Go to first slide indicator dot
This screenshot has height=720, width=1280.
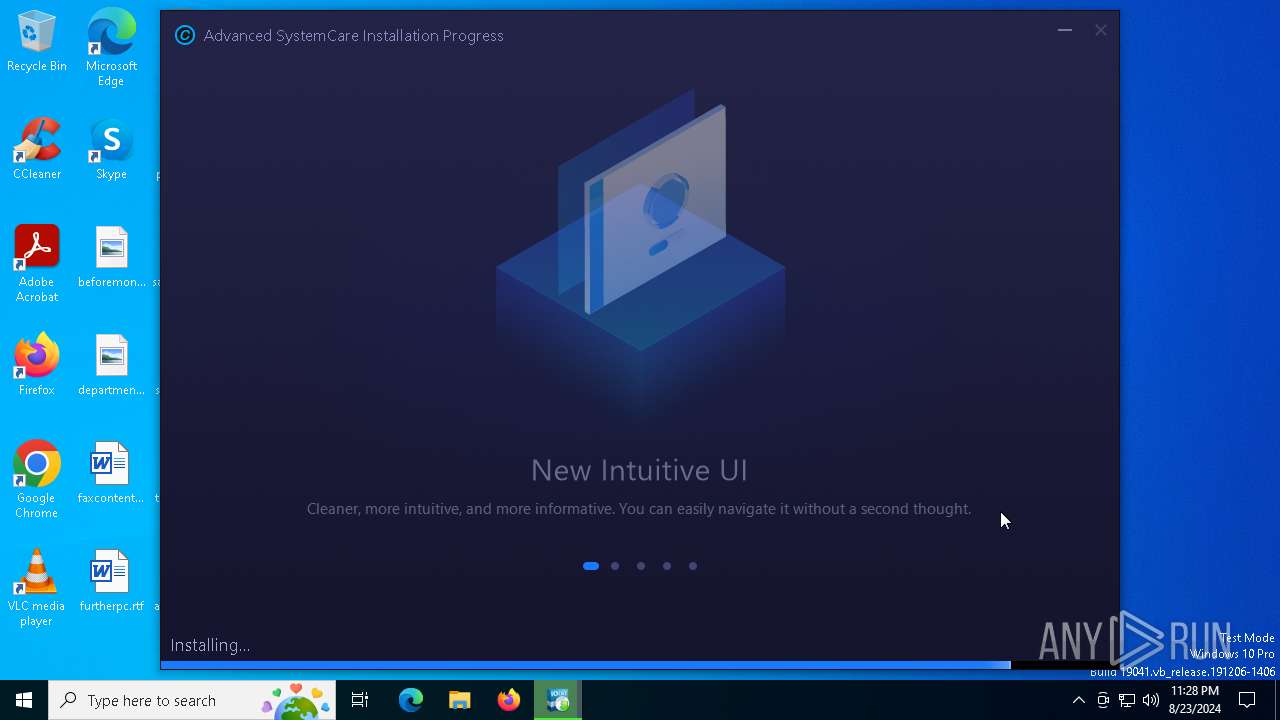point(591,566)
